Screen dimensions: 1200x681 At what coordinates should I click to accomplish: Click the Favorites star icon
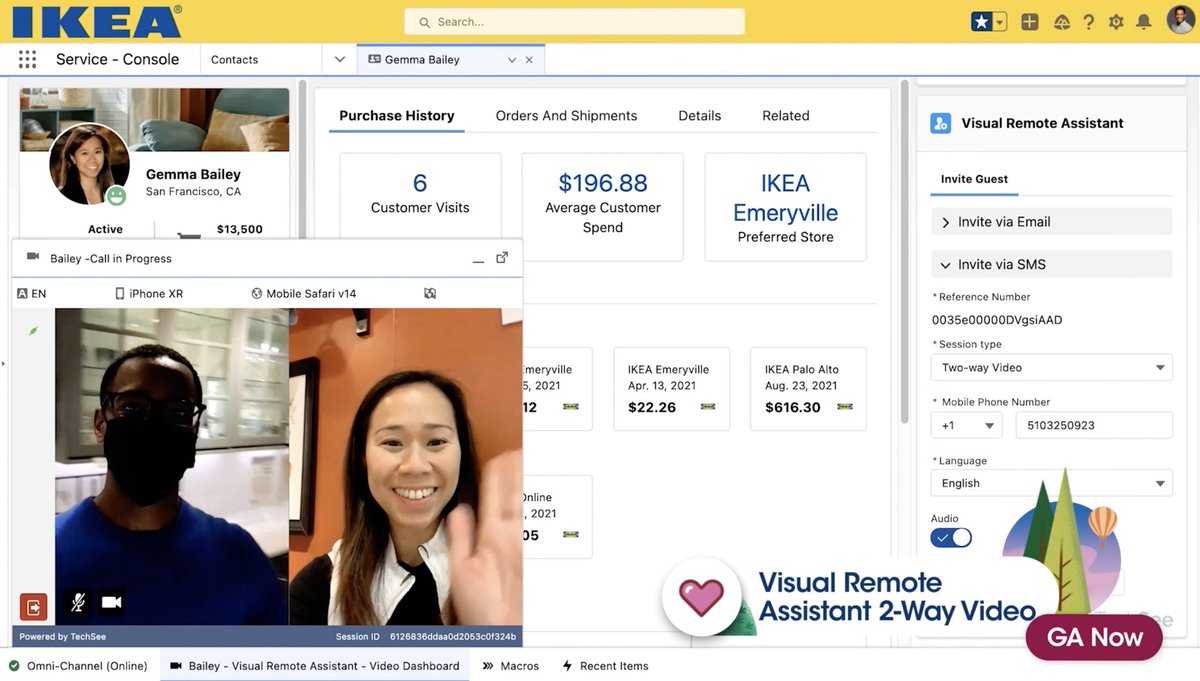click(x=981, y=21)
